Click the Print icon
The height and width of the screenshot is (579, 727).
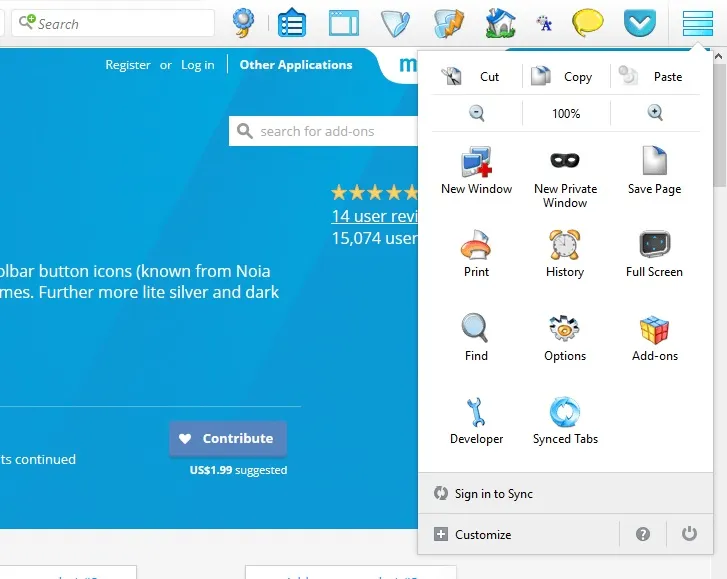[x=476, y=254]
